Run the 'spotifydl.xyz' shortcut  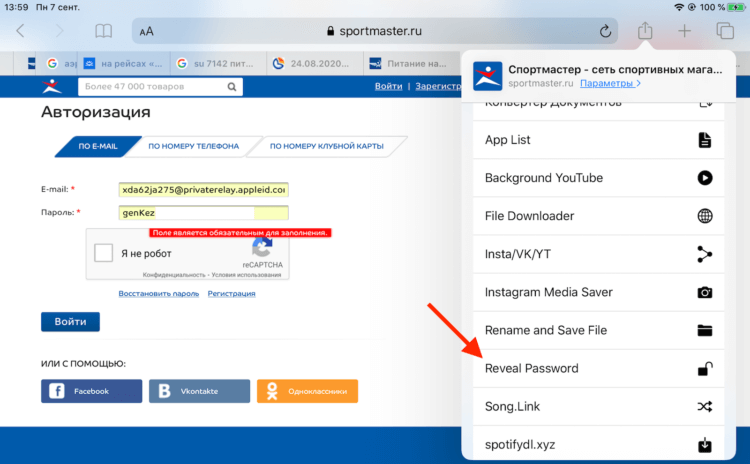(598, 444)
